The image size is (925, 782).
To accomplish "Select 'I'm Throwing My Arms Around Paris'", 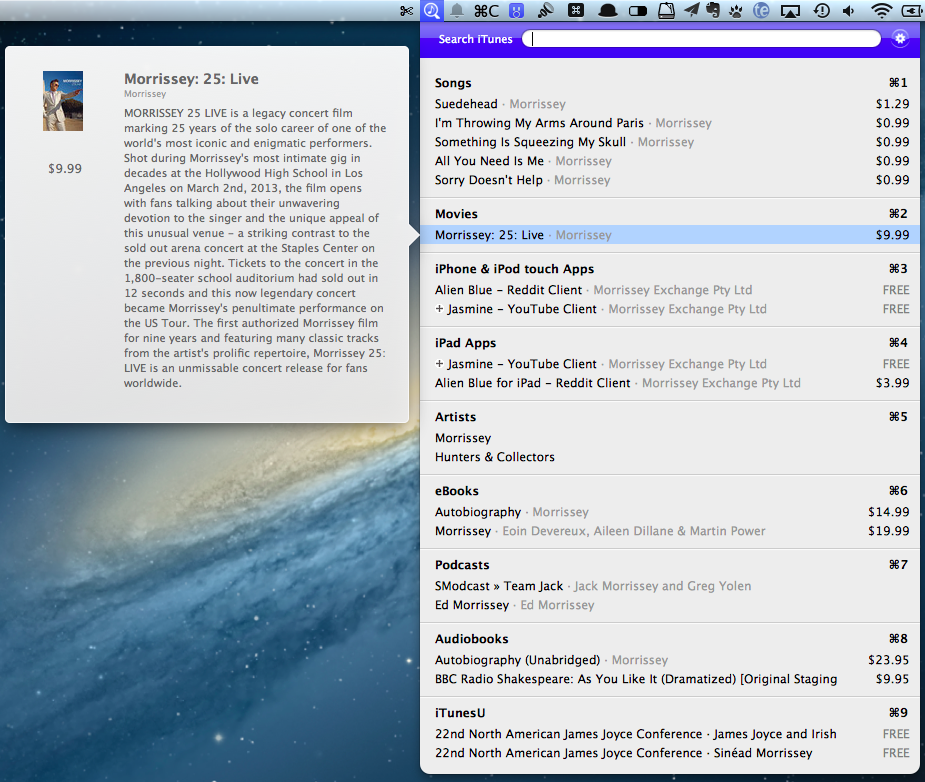I will (672, 123).
